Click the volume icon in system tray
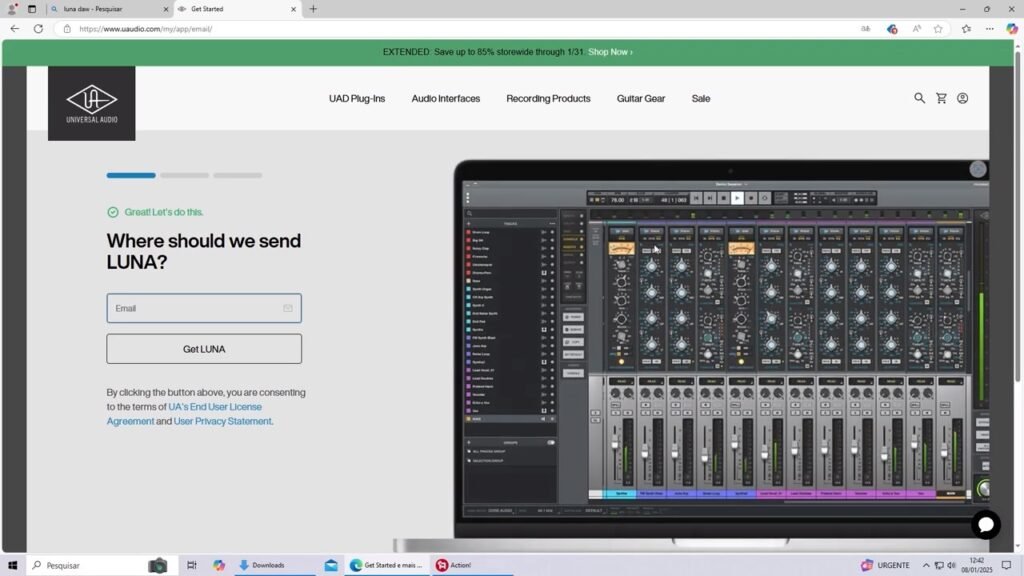 pyautogui.click(x=952, y=565)
